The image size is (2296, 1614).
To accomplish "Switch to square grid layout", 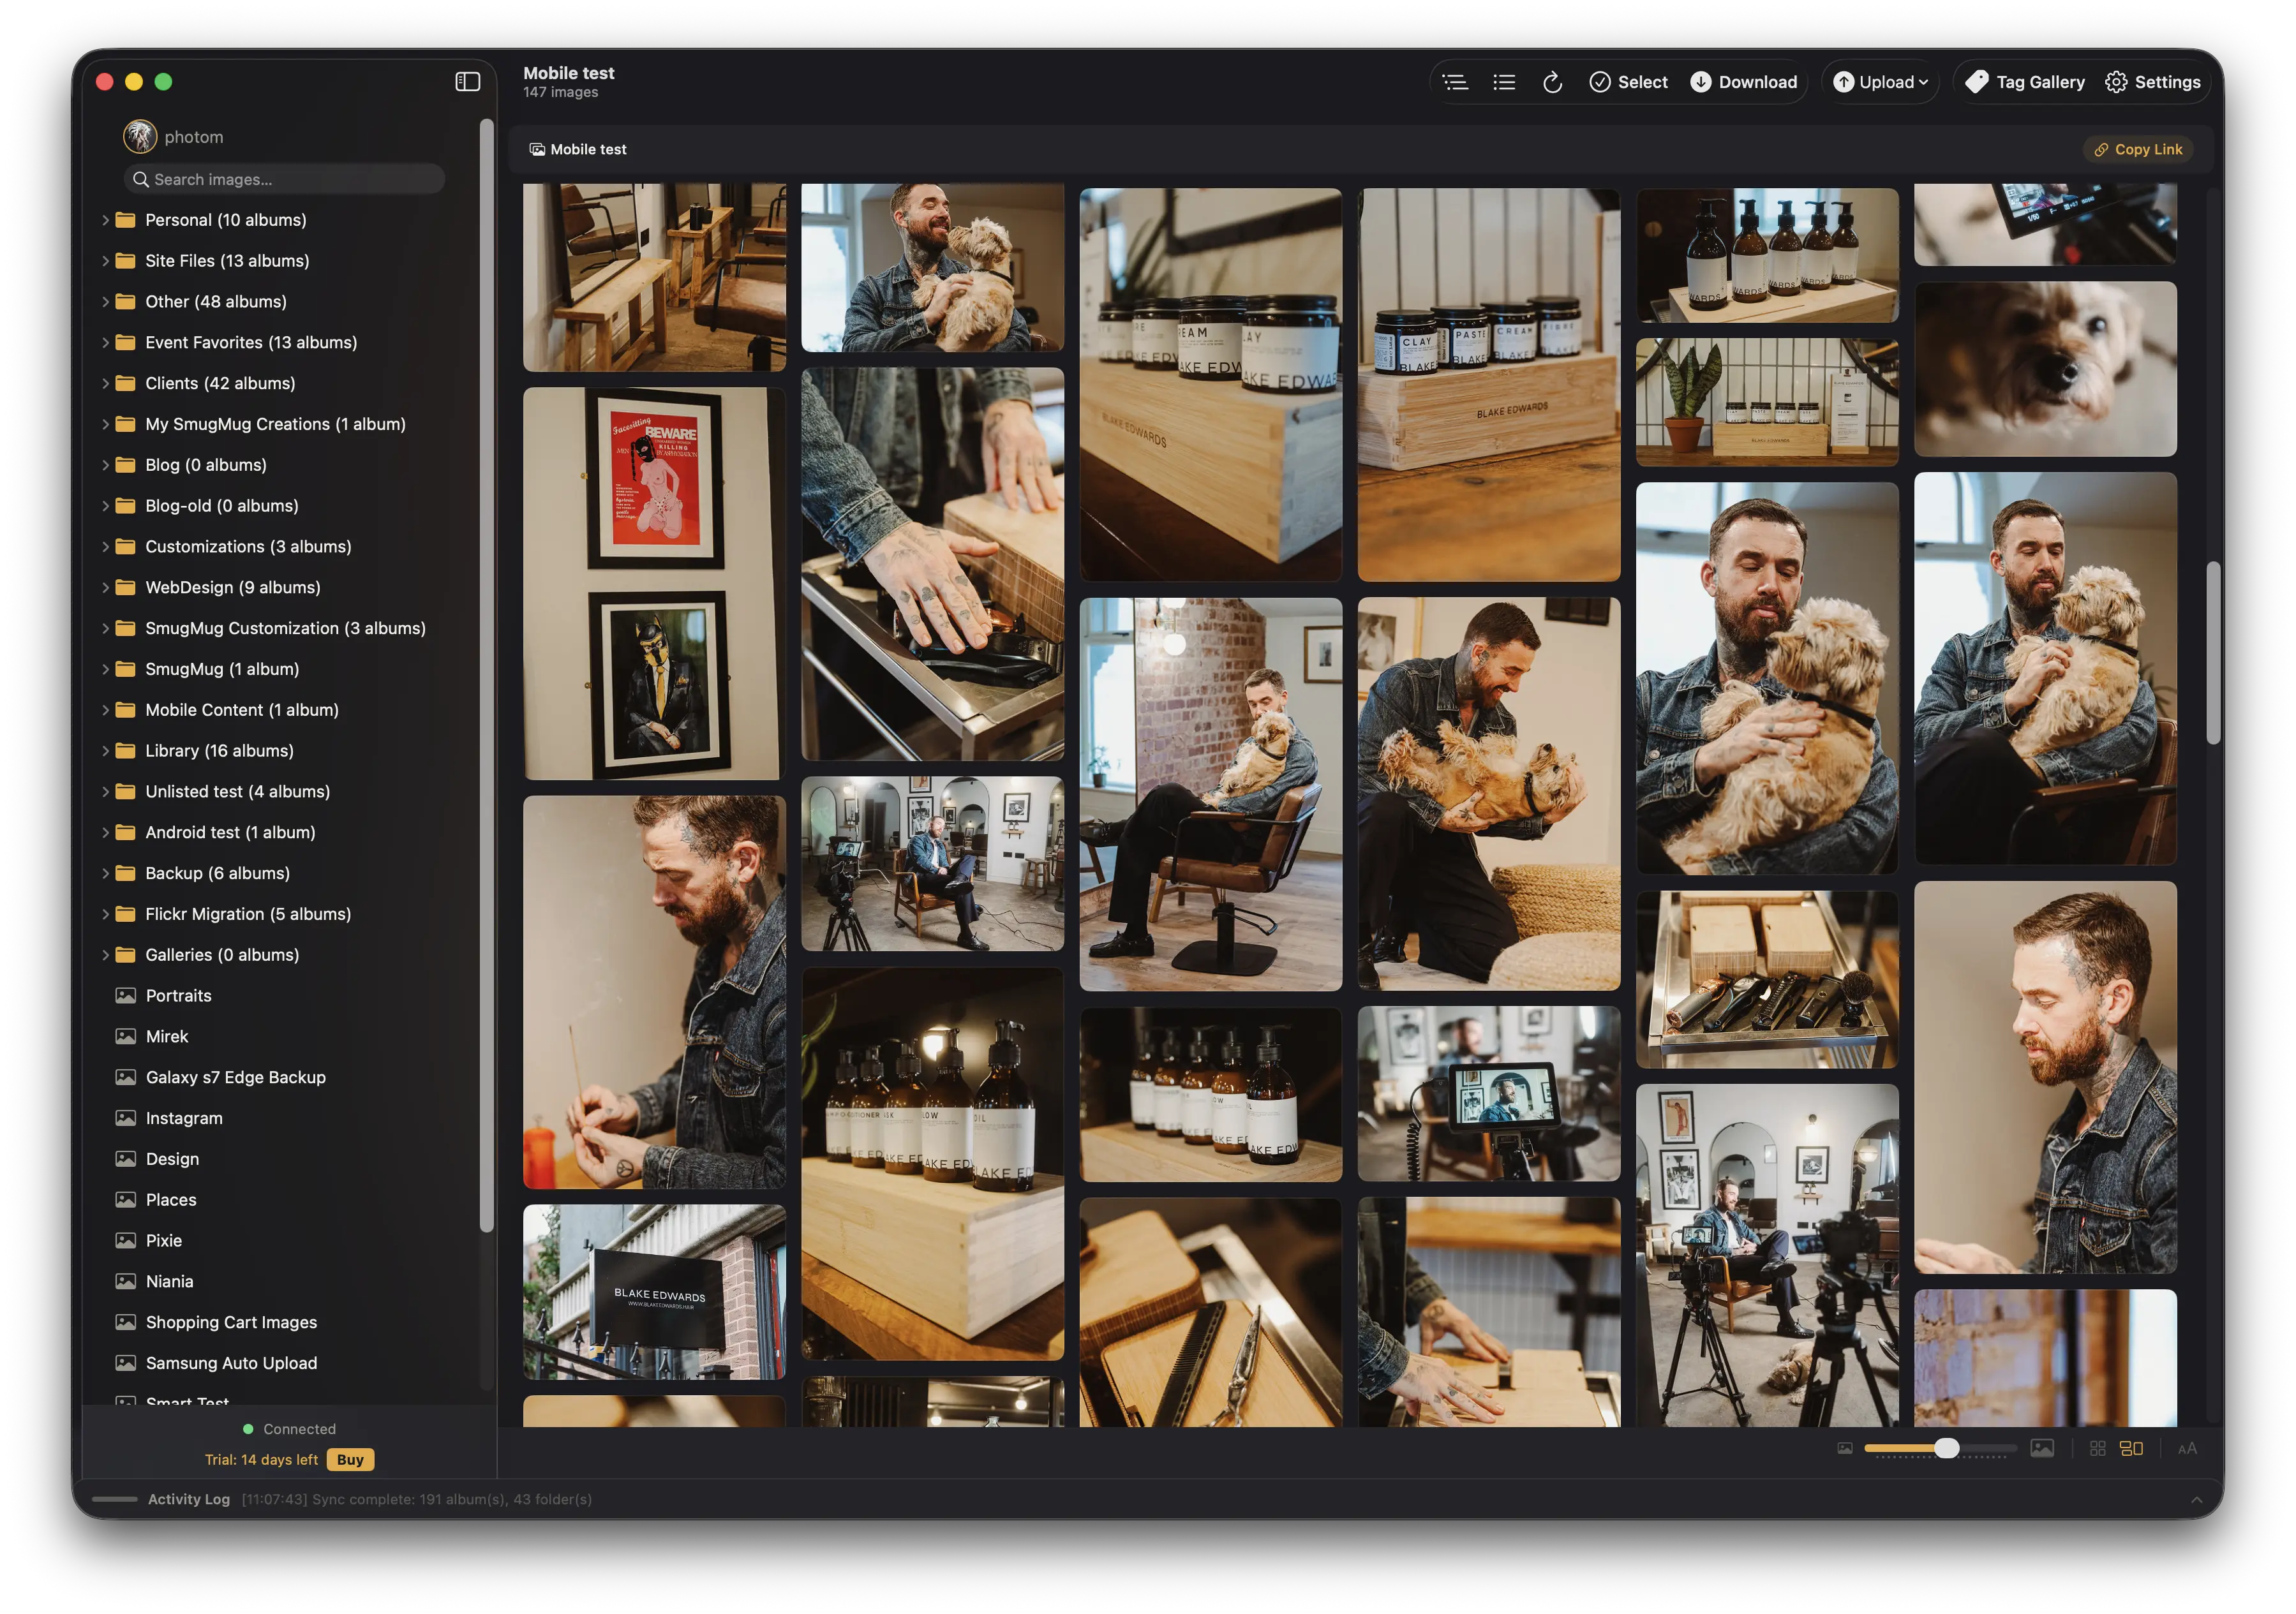I will (2098, 1448).
